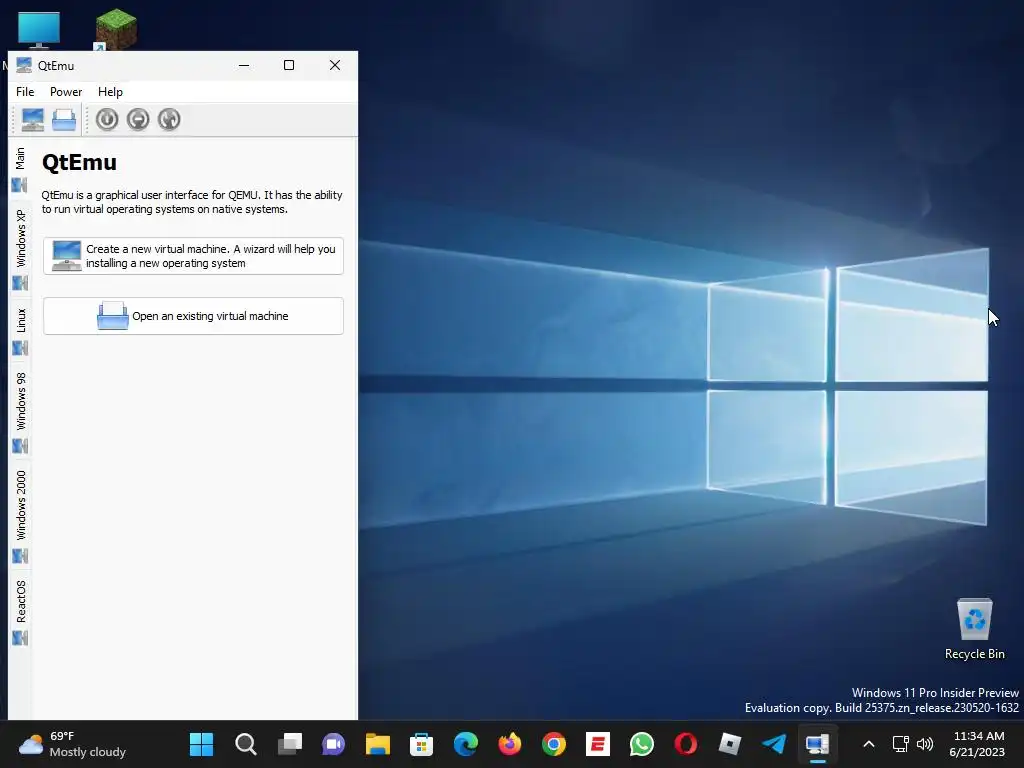This screenshot has width=1024, height=768.
Task: Open the Windows Start menu
Action: click(201, 744)
